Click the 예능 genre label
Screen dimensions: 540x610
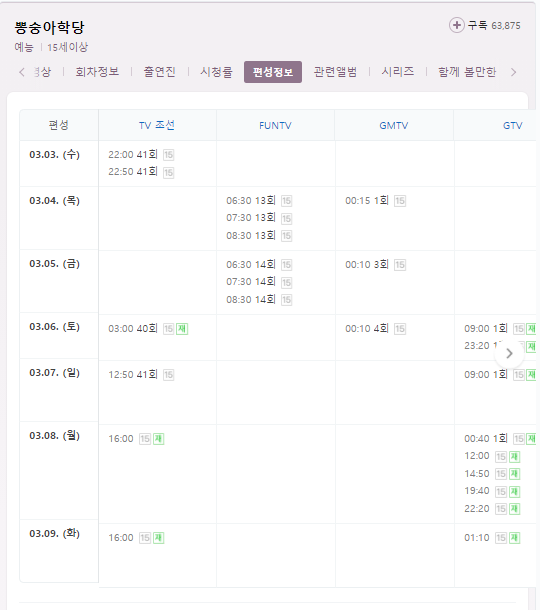tap(24, 47)
